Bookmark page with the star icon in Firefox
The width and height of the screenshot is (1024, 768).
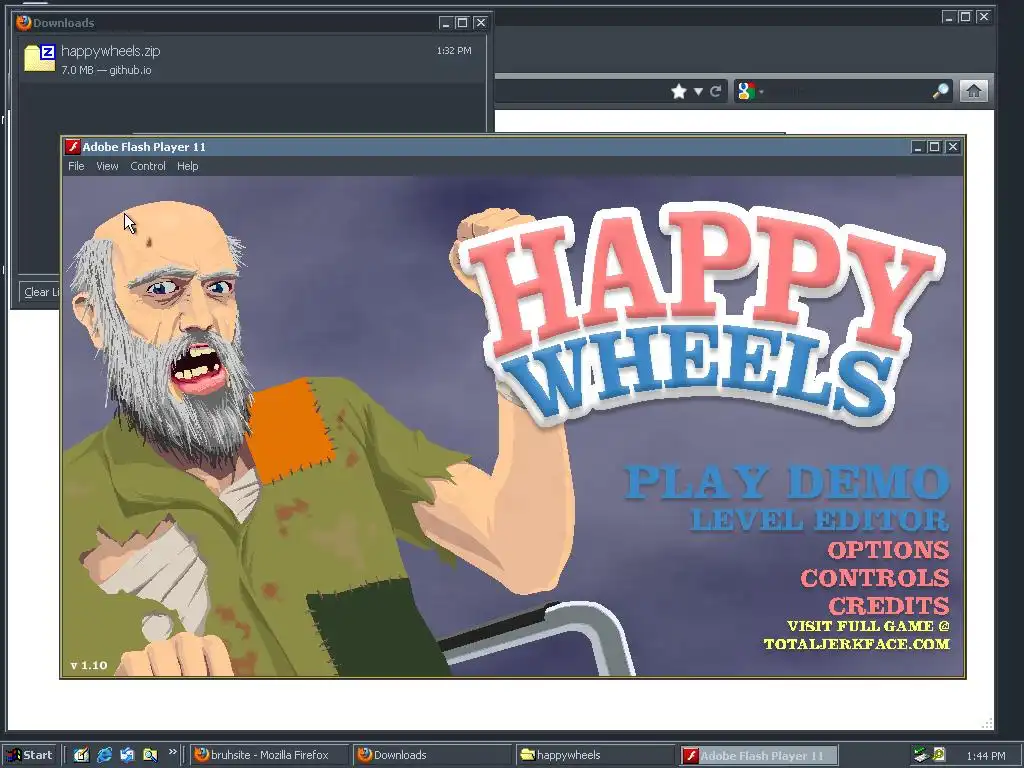click(x=679, y=91)
